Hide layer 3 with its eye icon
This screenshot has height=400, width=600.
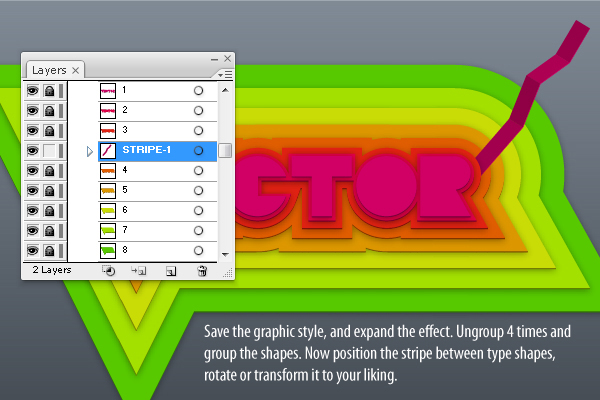point(33,131)
